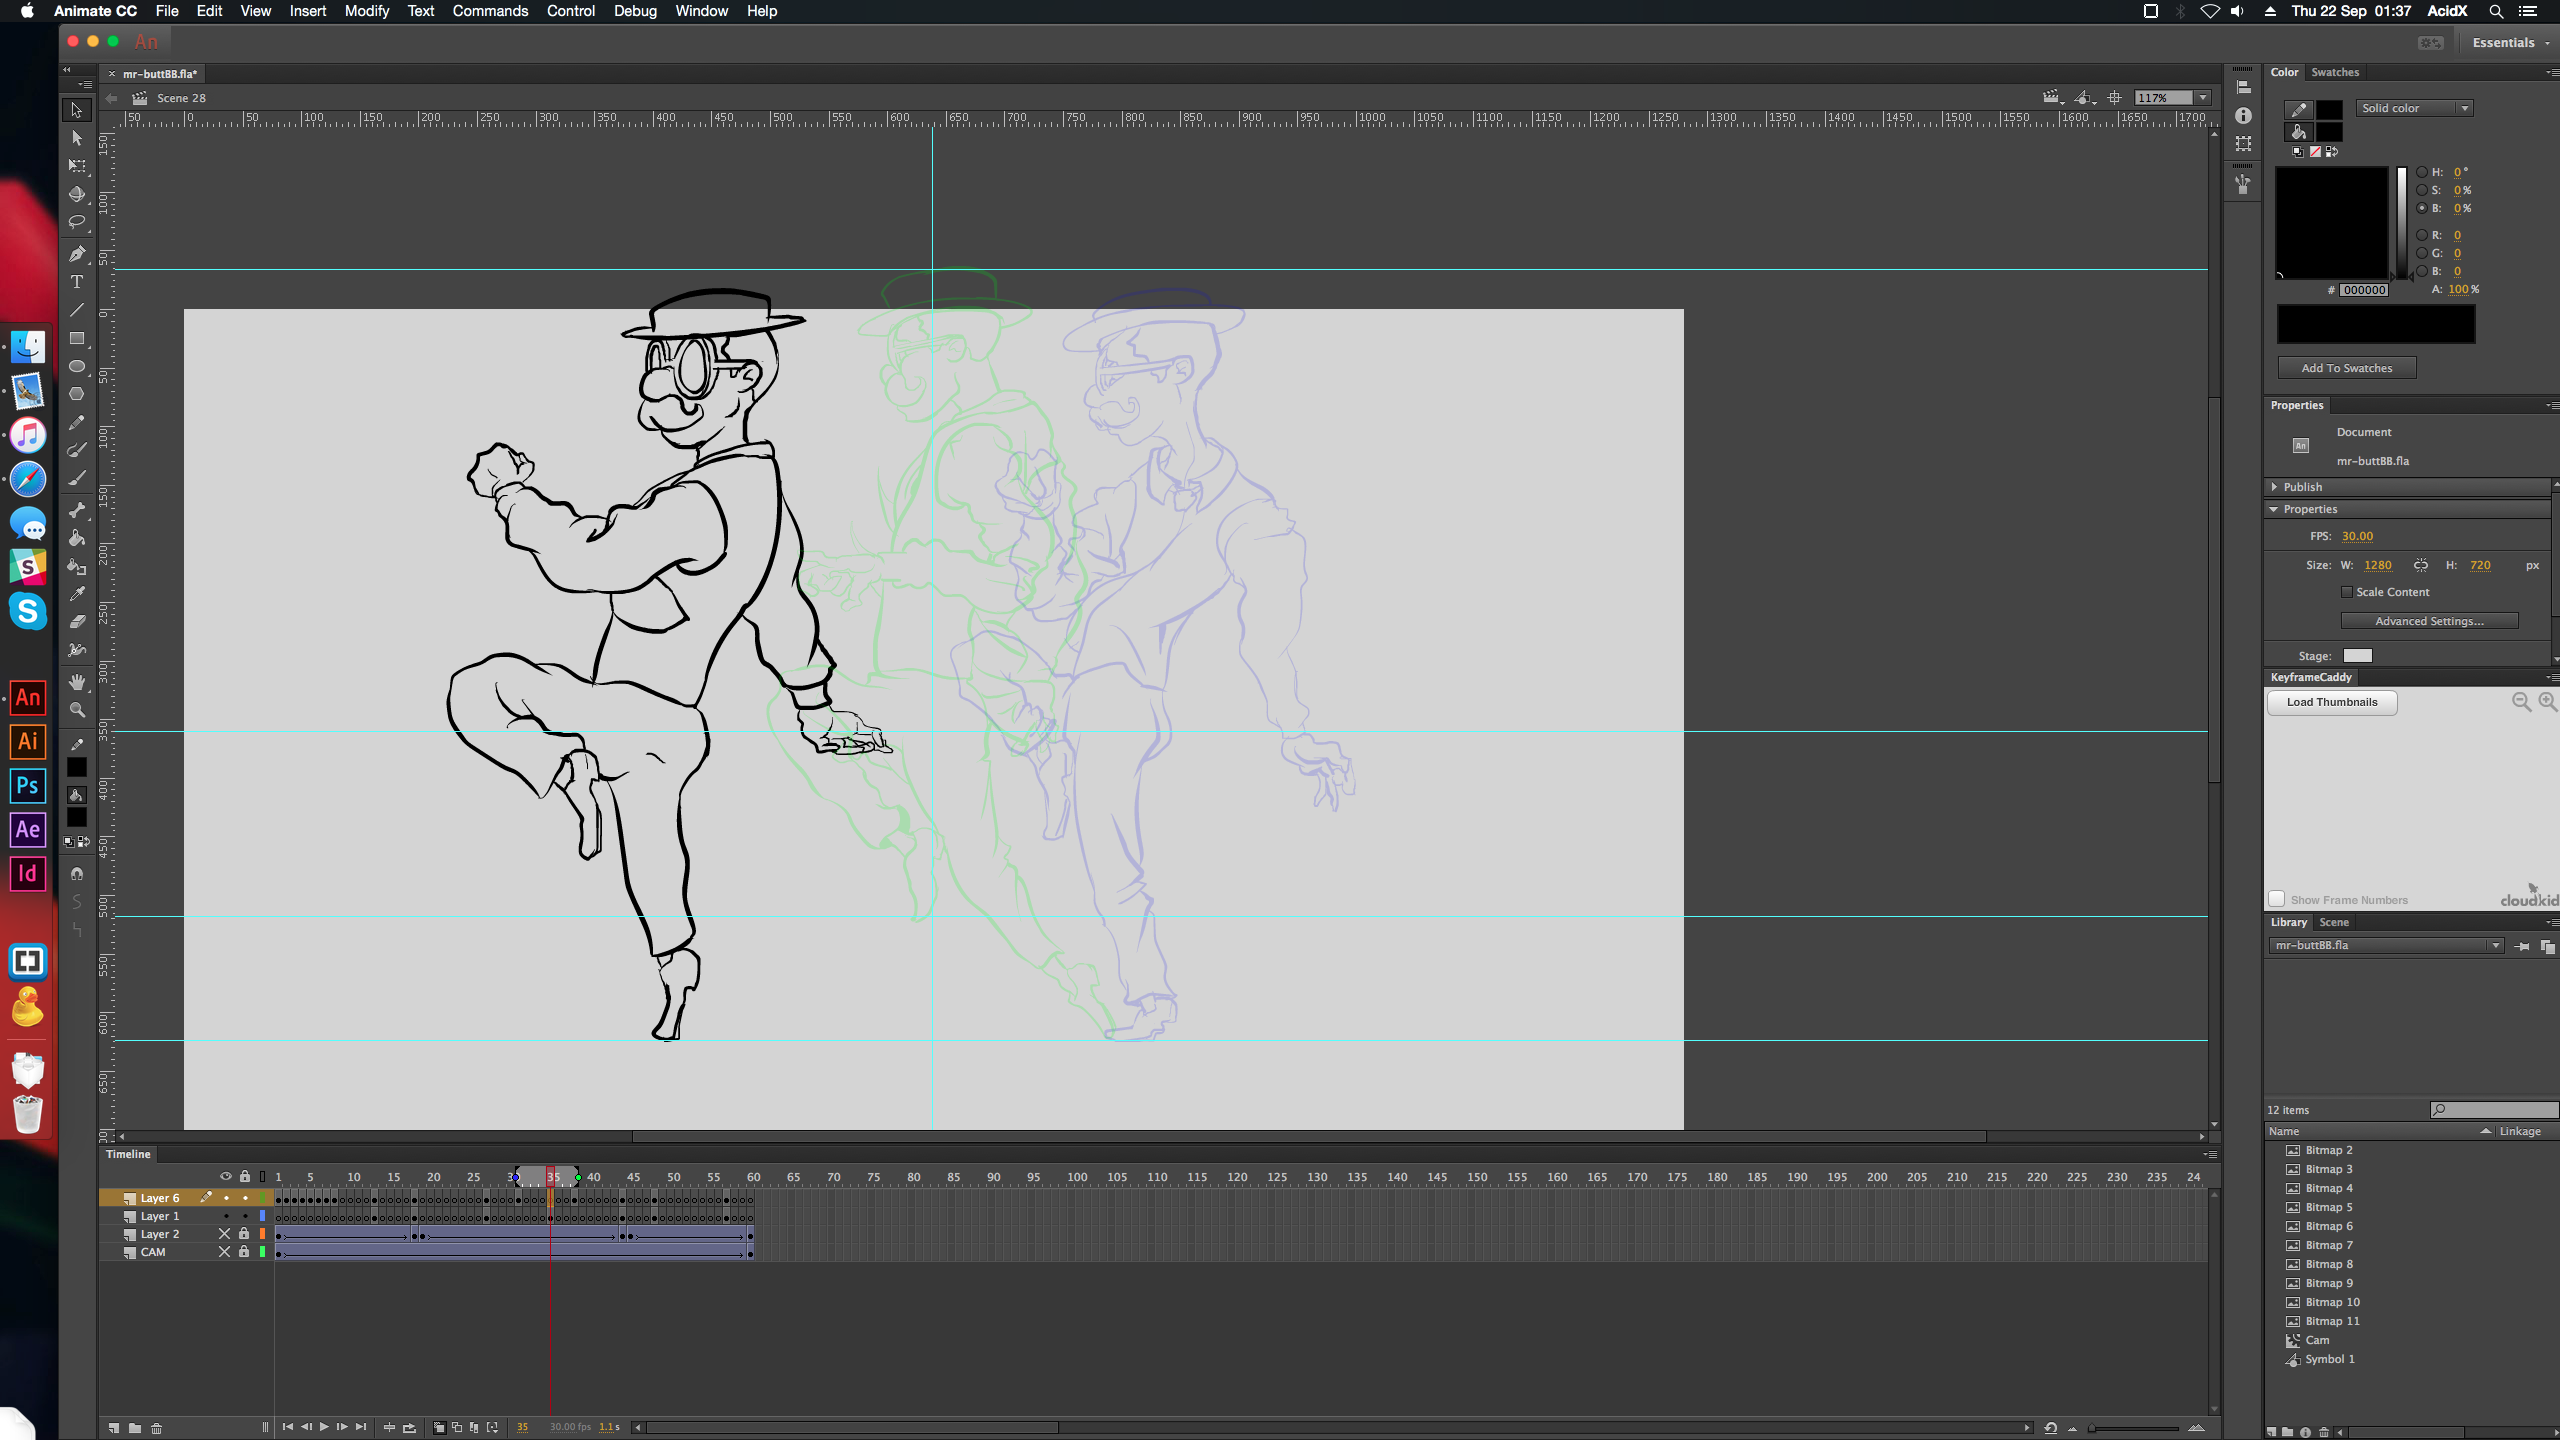The image size is (2560, 1440).
Task: Pick the Lasso tool
Action: click(77, 222)
